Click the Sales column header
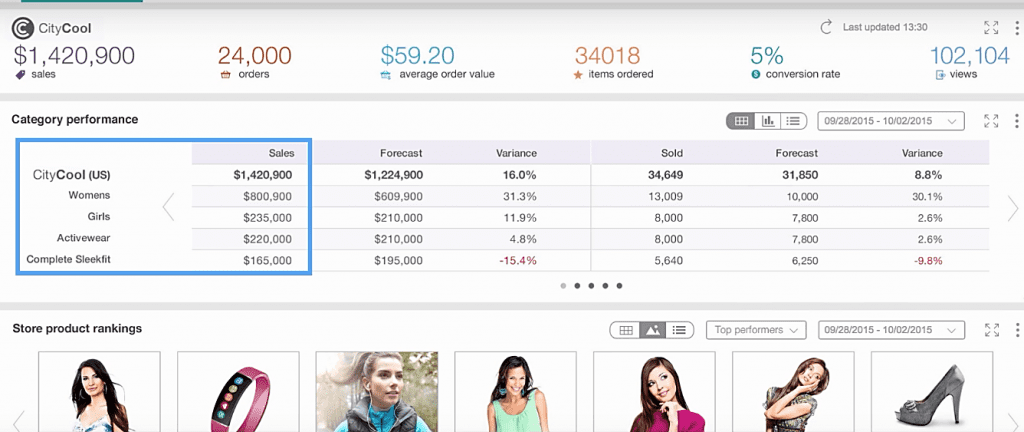Viewport: 1024px width, 432px height. click(x=281, y=153)
